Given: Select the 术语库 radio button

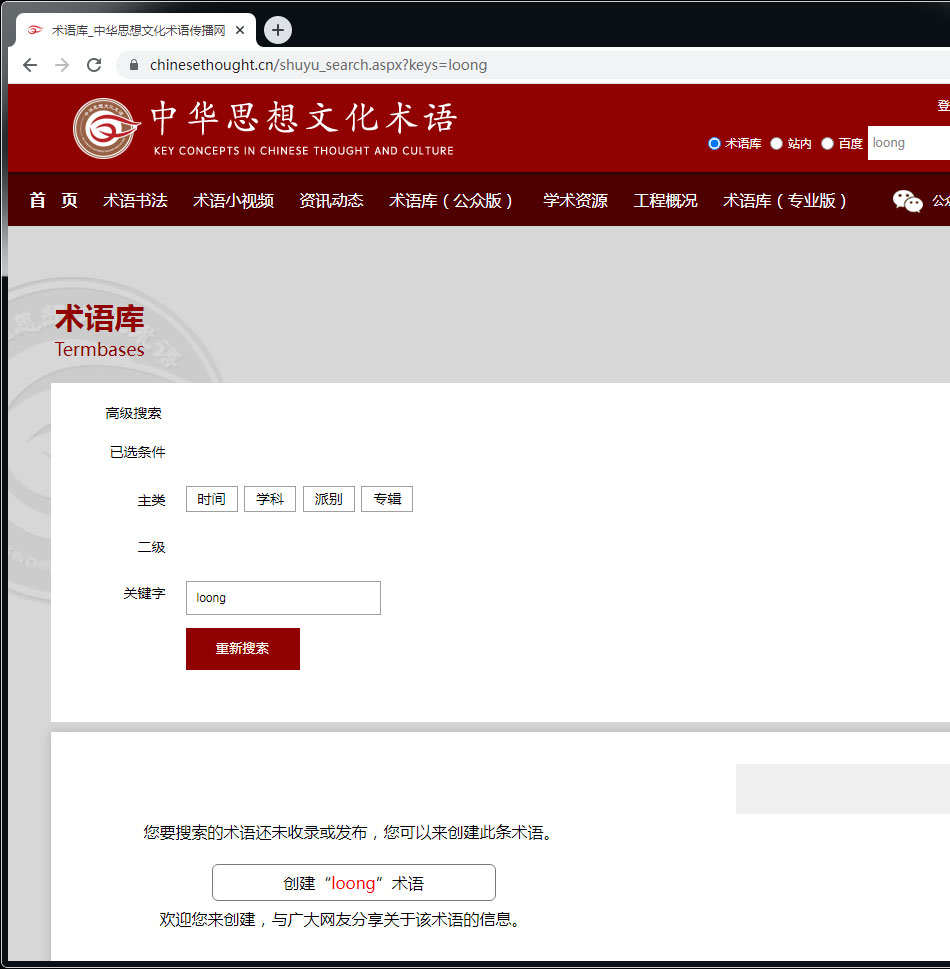Looking at the screenshot, I should point(714,143).
